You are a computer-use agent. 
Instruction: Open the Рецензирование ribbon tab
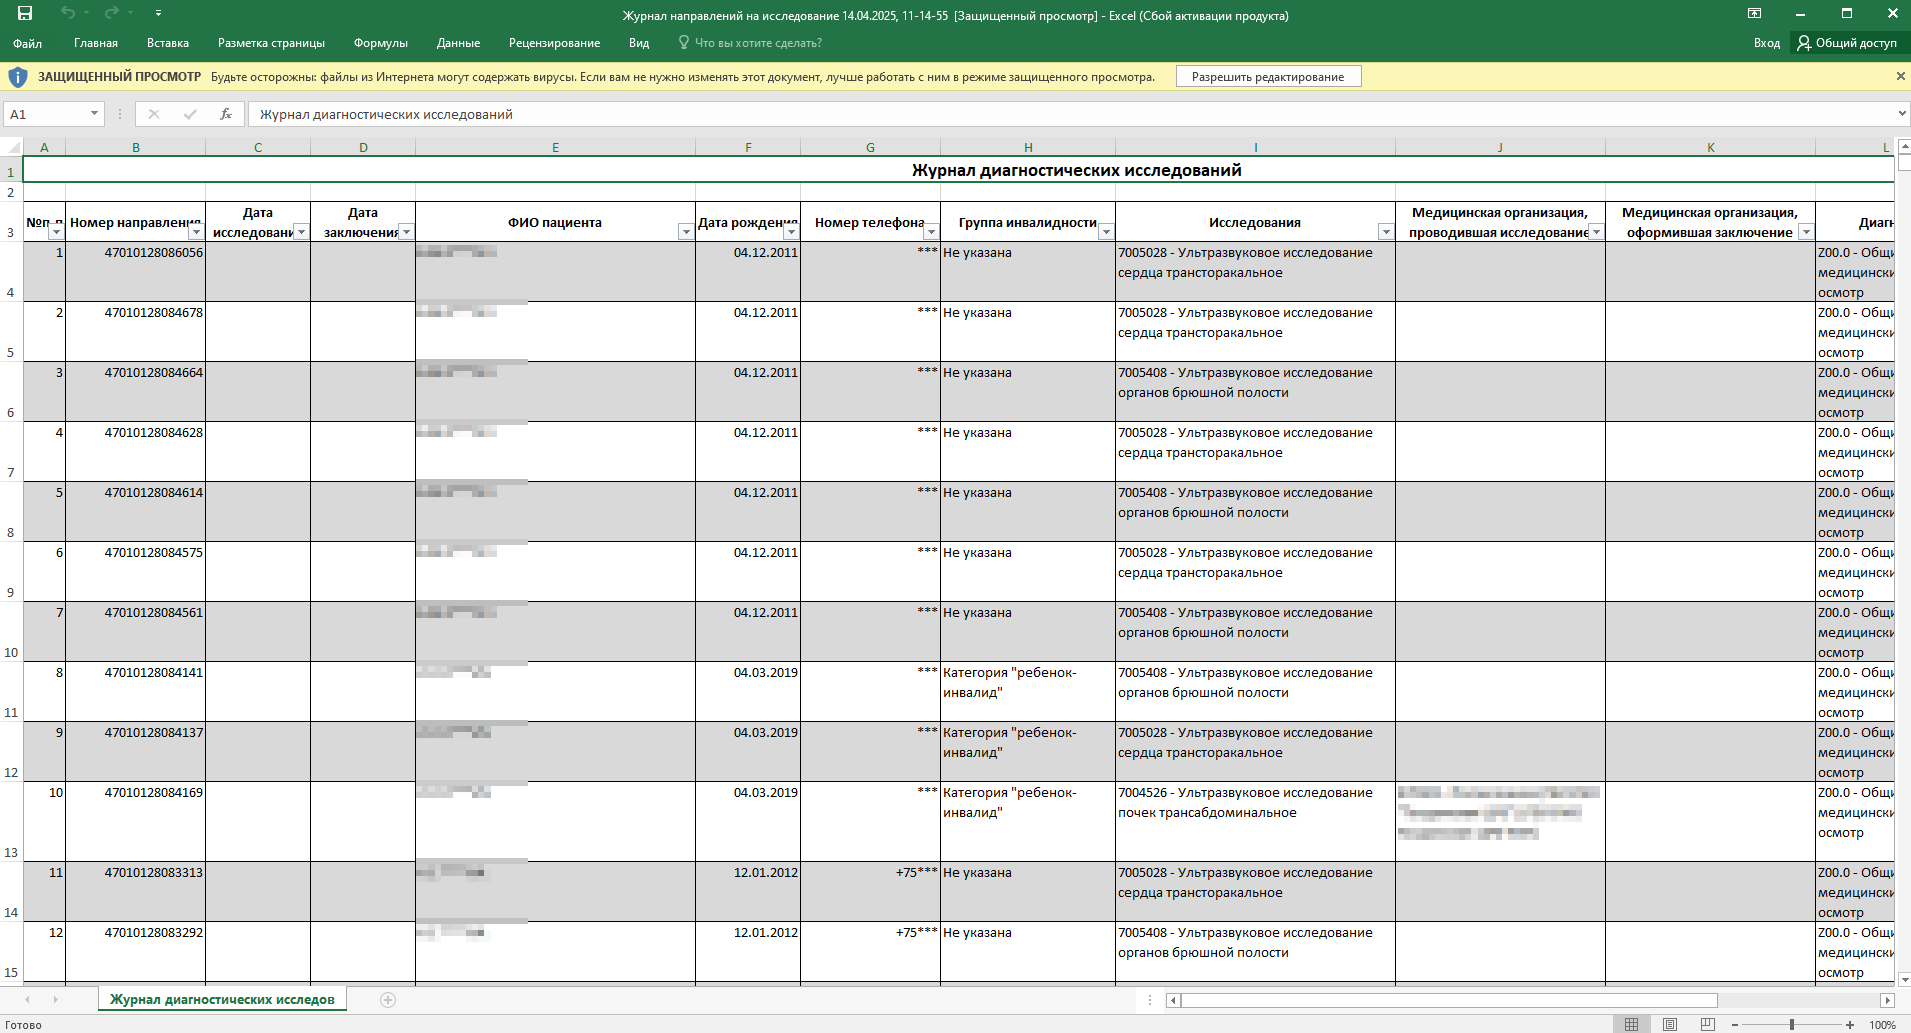(x=554, y=43)
